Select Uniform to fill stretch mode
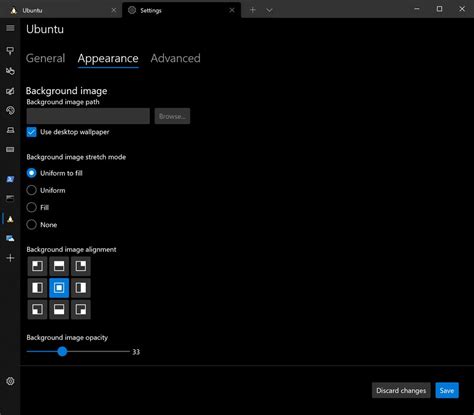 31,173
